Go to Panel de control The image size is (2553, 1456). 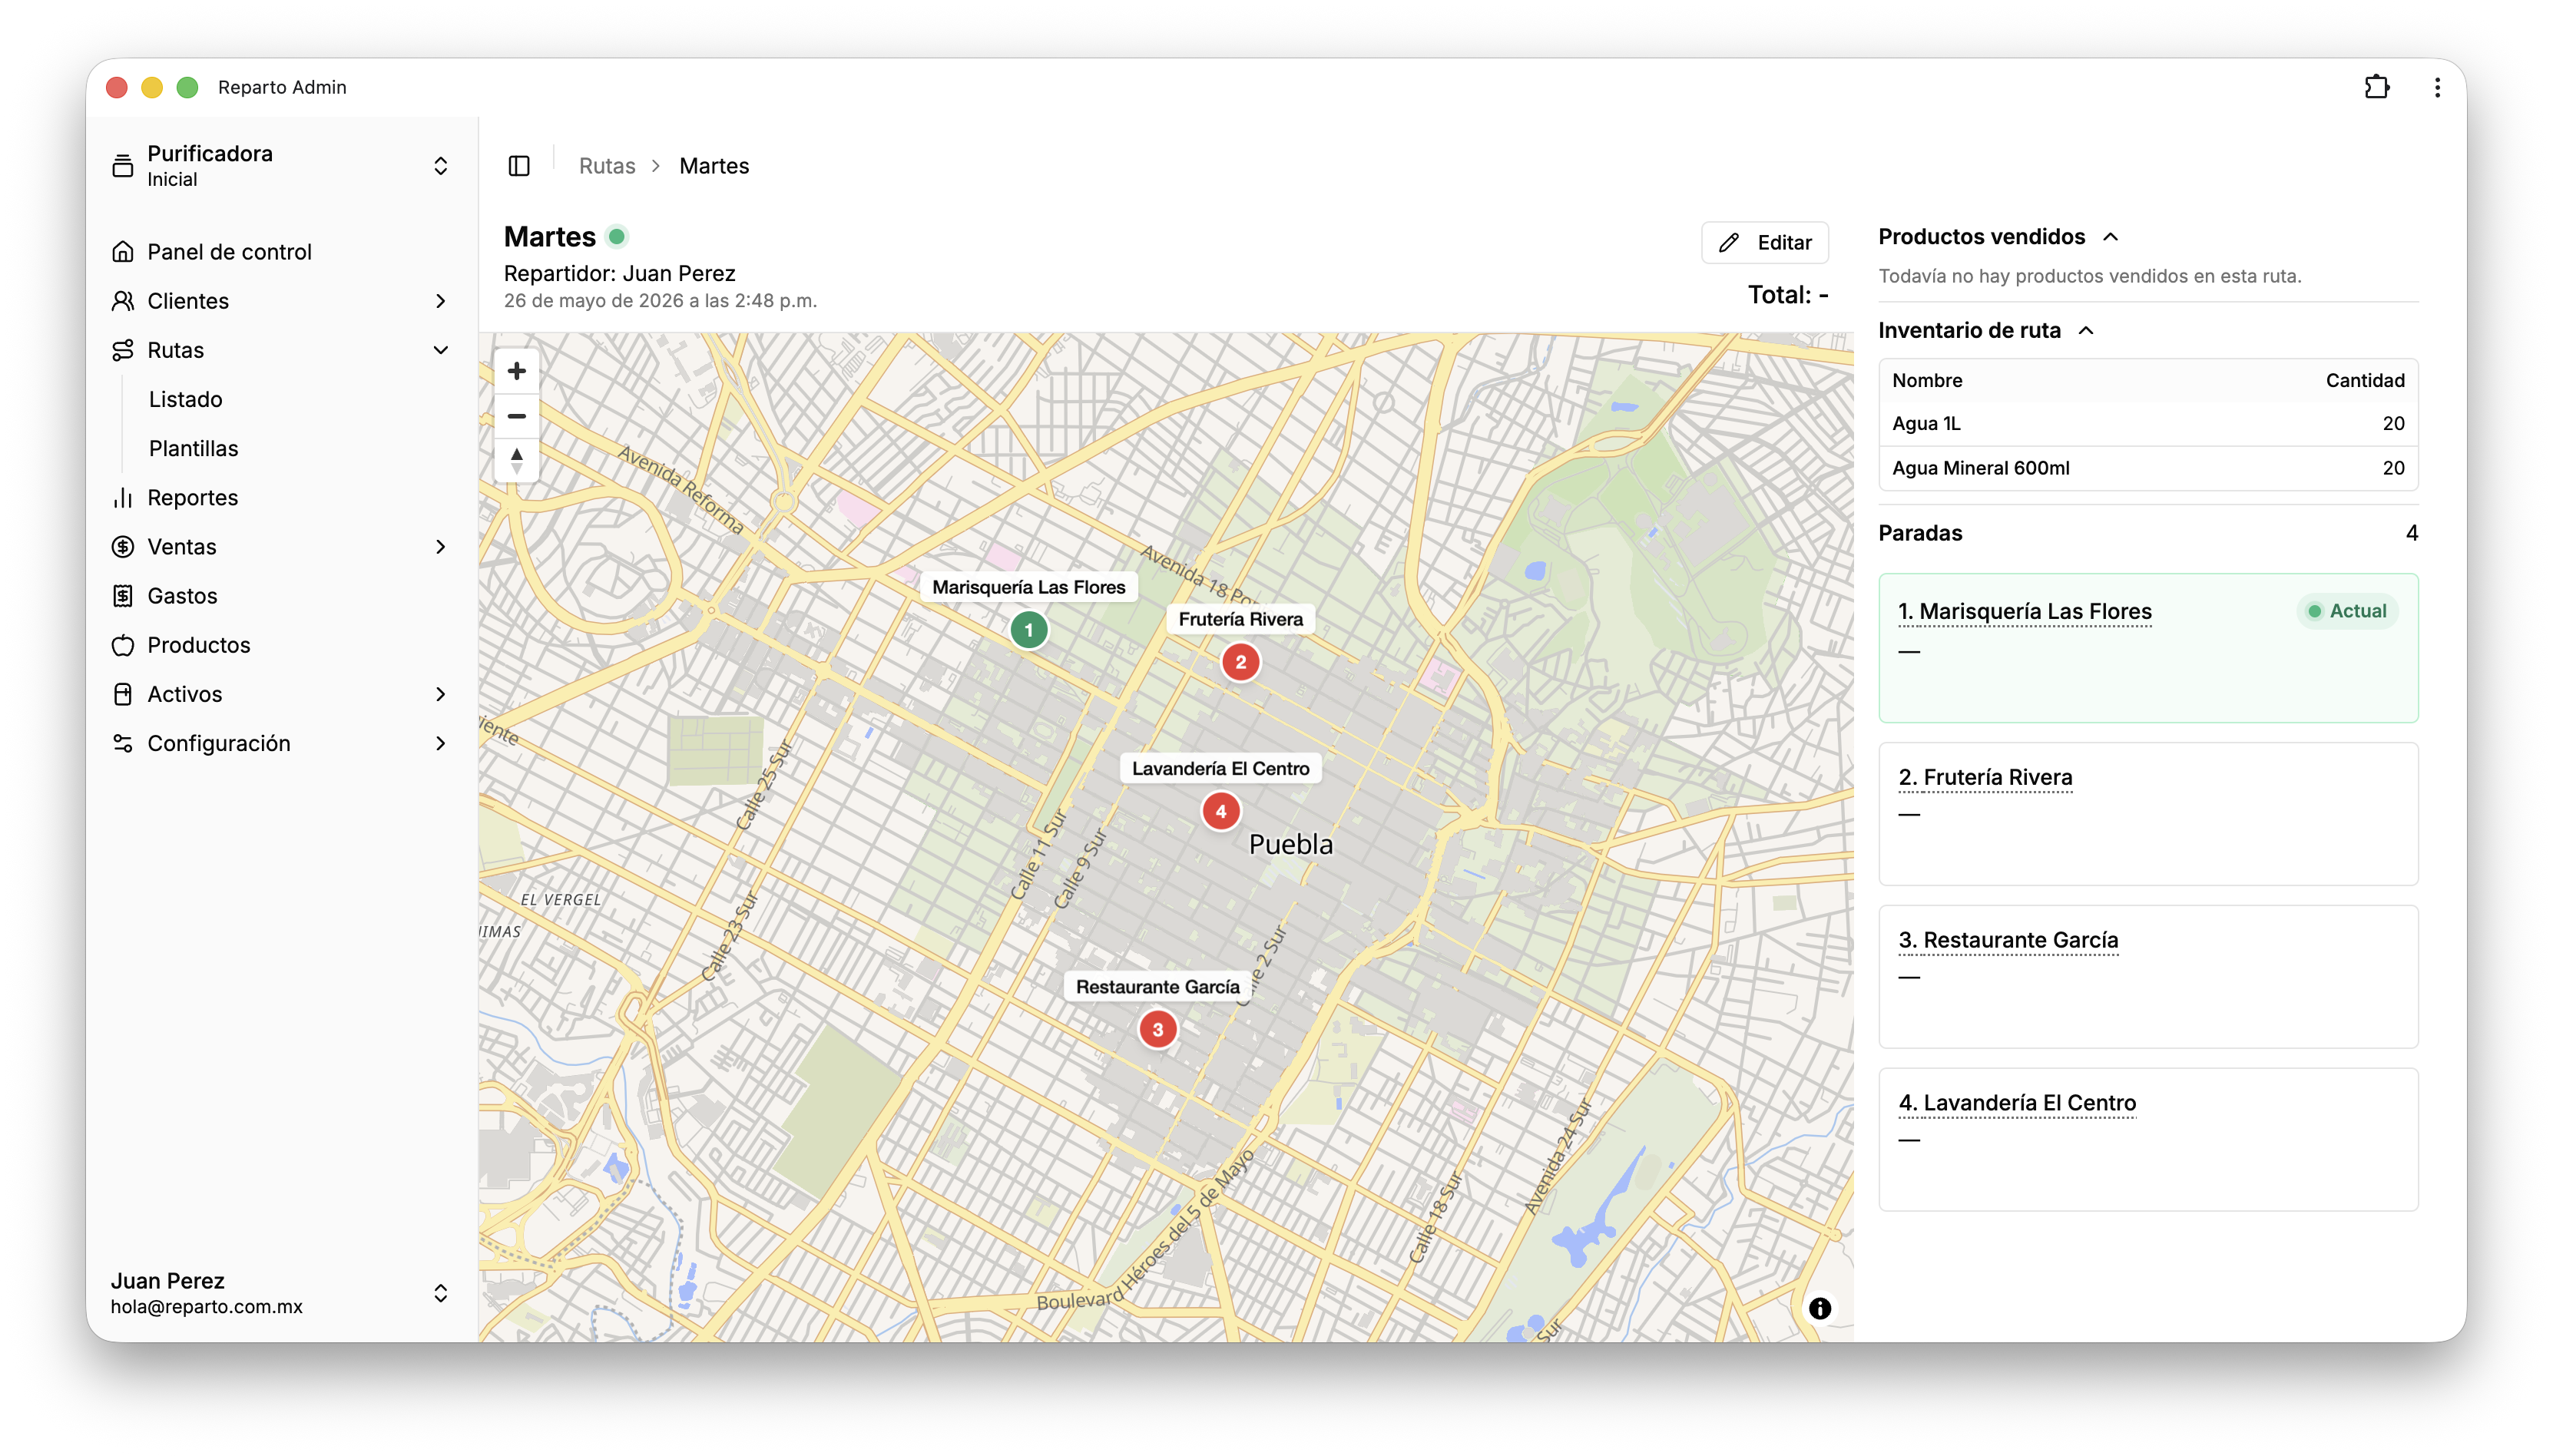pyautogui.click(x=229, y=252)
